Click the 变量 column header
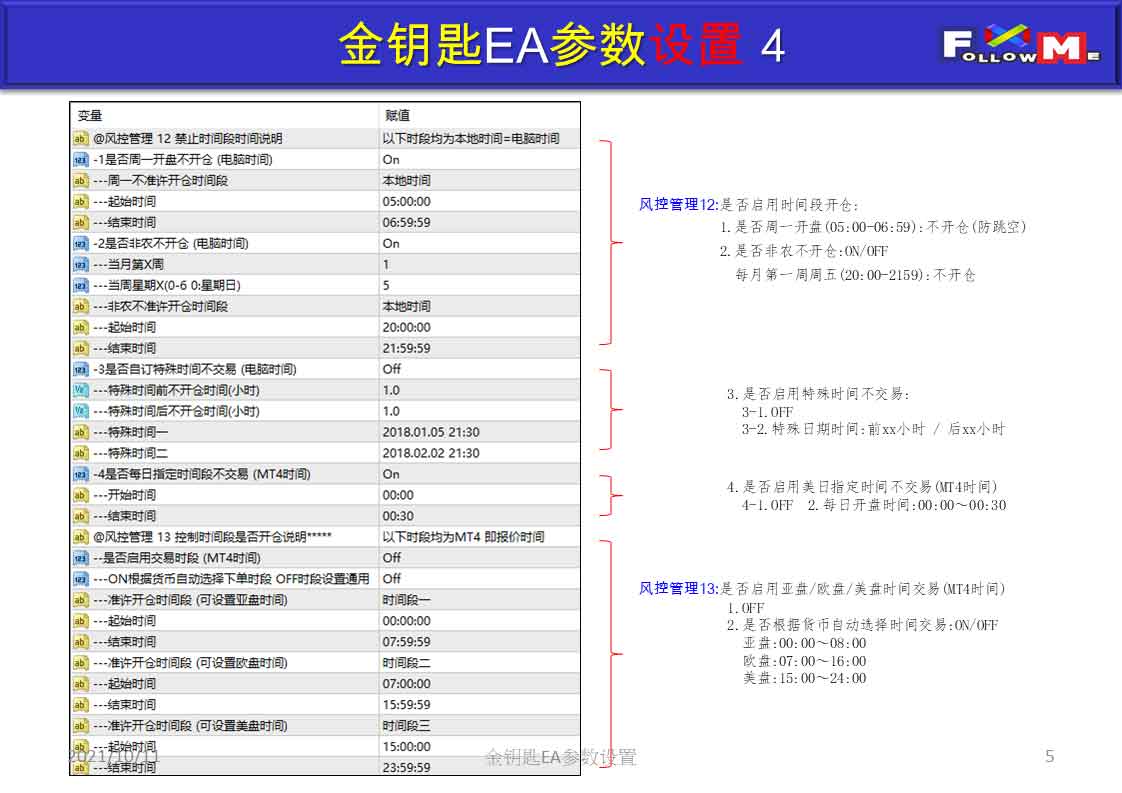Screen dimensions: 1122x793 tap(90, 115)
